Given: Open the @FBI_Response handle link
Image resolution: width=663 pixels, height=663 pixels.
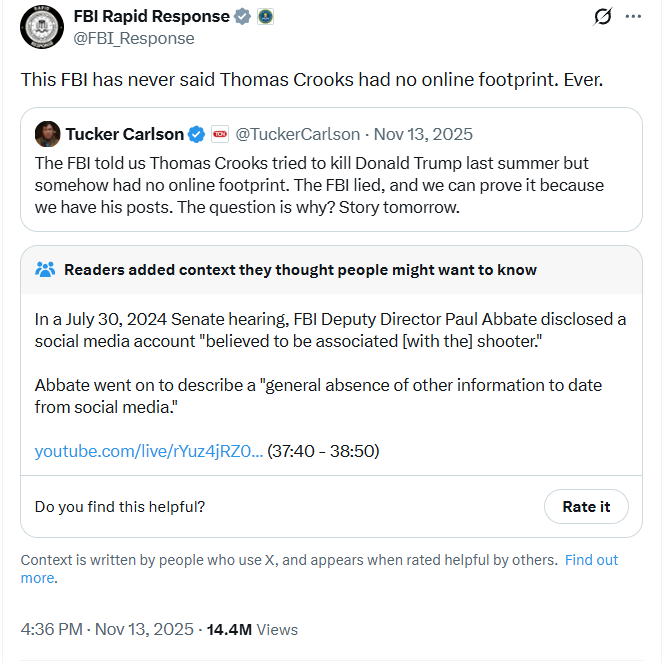Looking at the screenshot, I should point(133,38).
